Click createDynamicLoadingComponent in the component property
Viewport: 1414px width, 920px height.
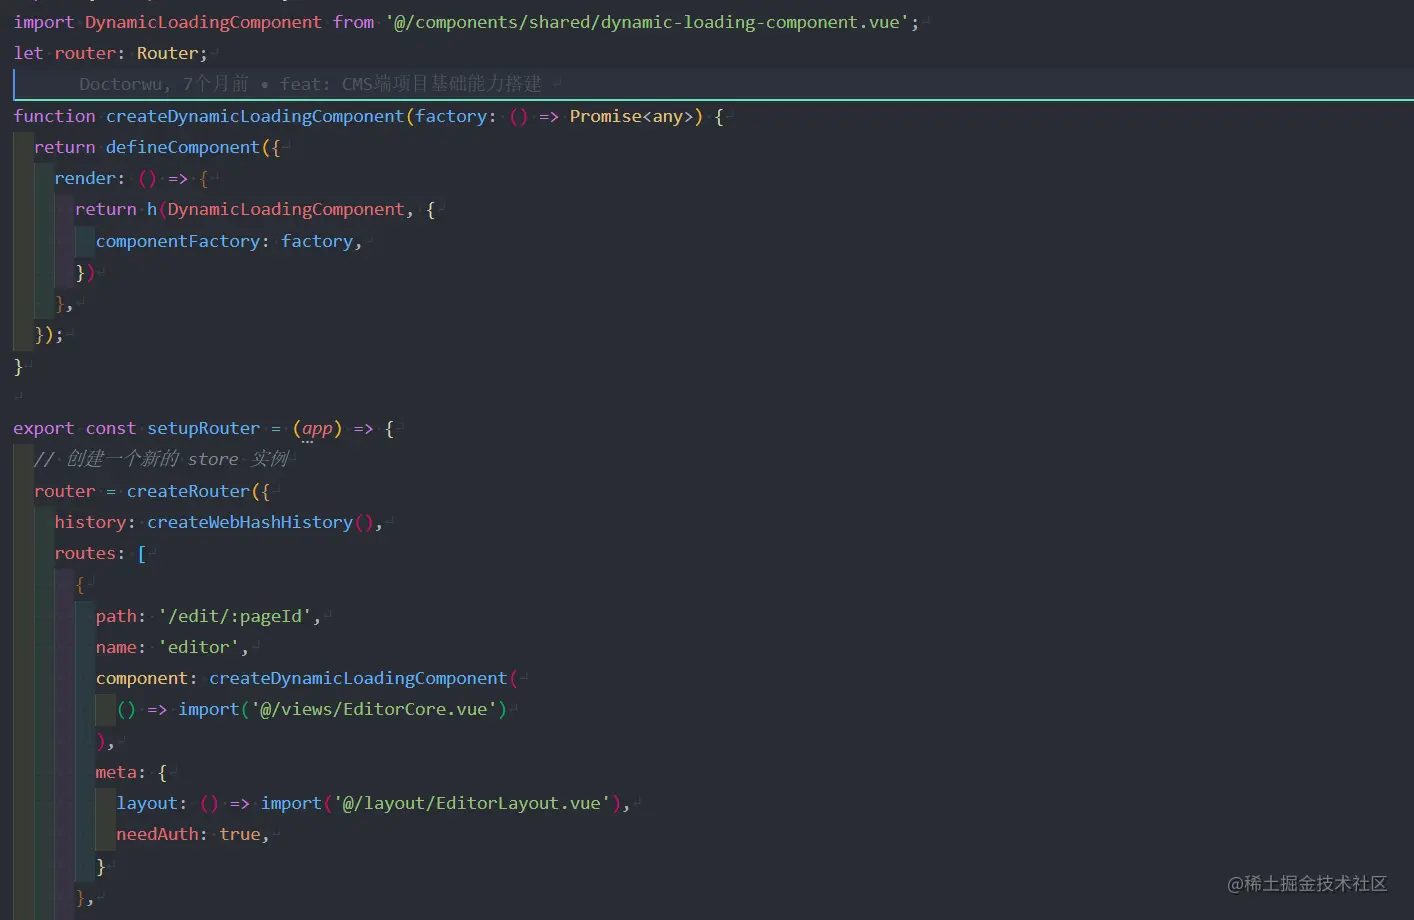coord(358,678)
